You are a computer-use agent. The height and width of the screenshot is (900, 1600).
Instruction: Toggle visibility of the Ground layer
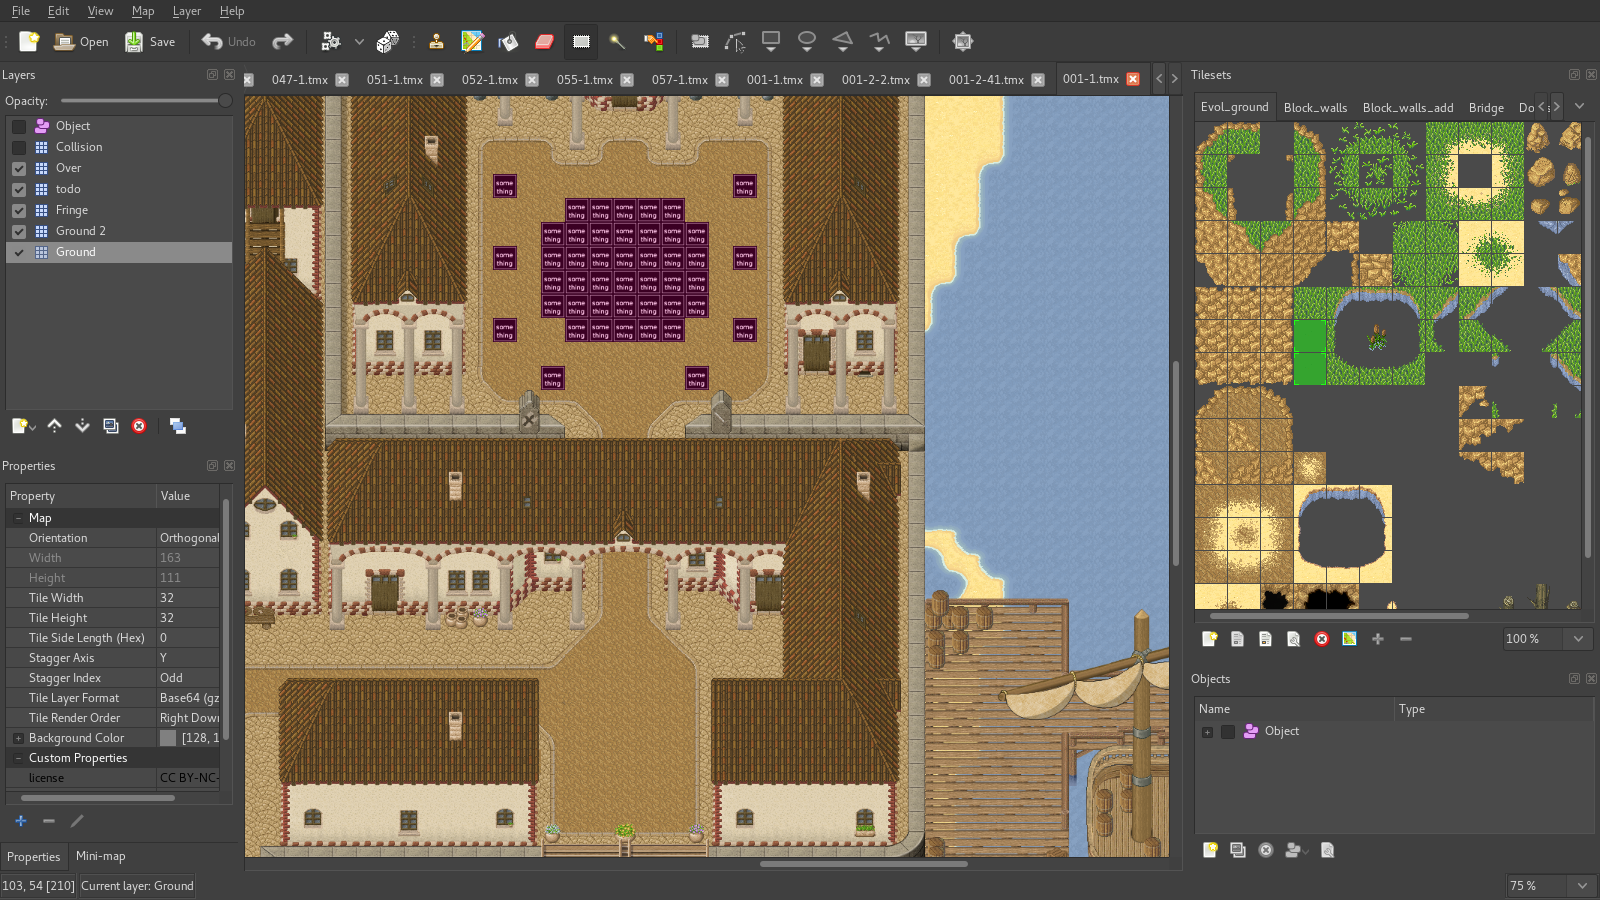19,252
